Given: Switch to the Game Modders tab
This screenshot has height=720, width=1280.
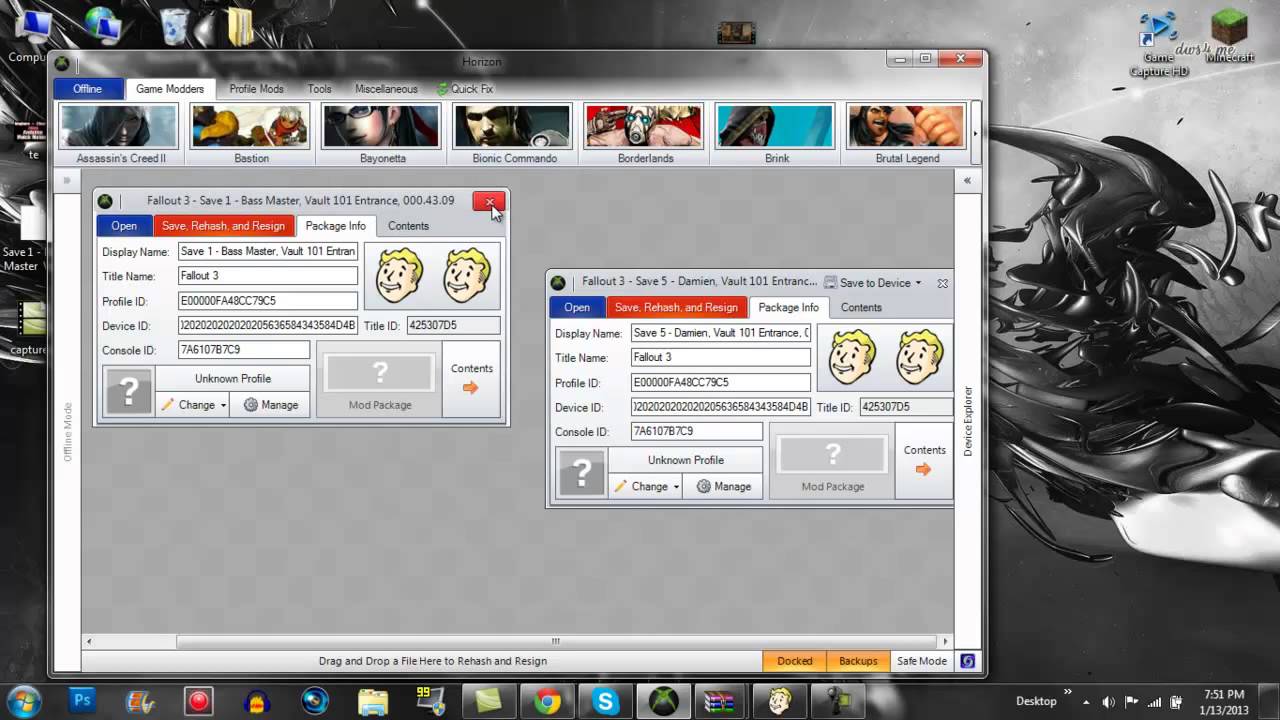Looking at the screenshot, I should coord(170,89).
